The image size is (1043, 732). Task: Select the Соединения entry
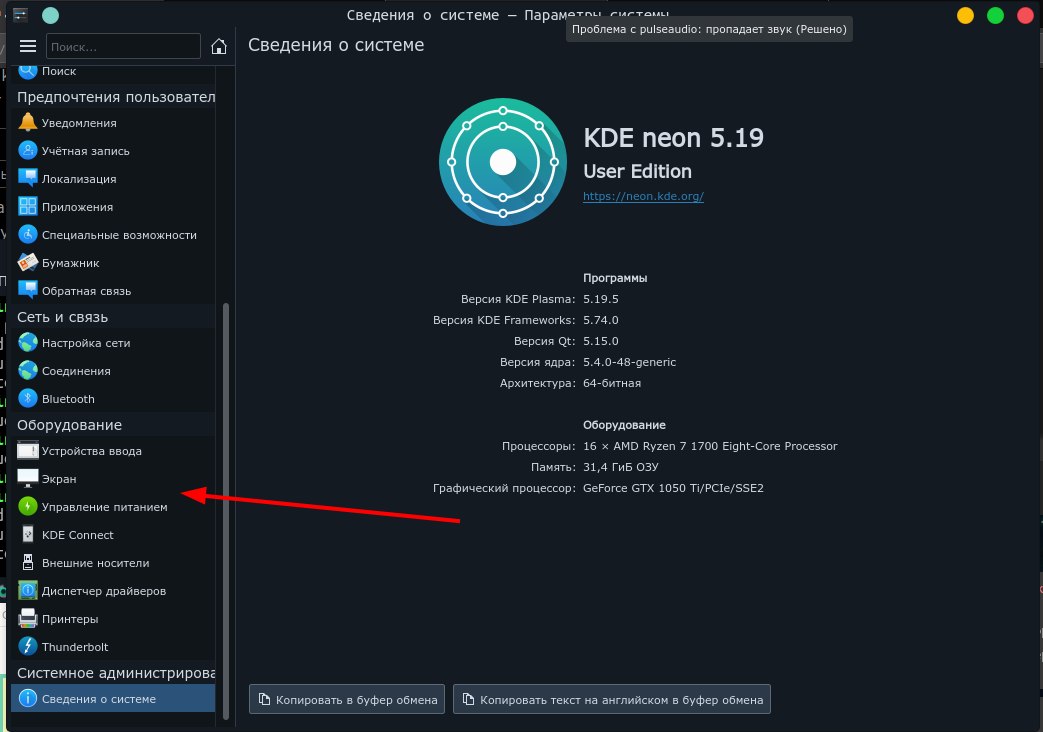[113, 370]
